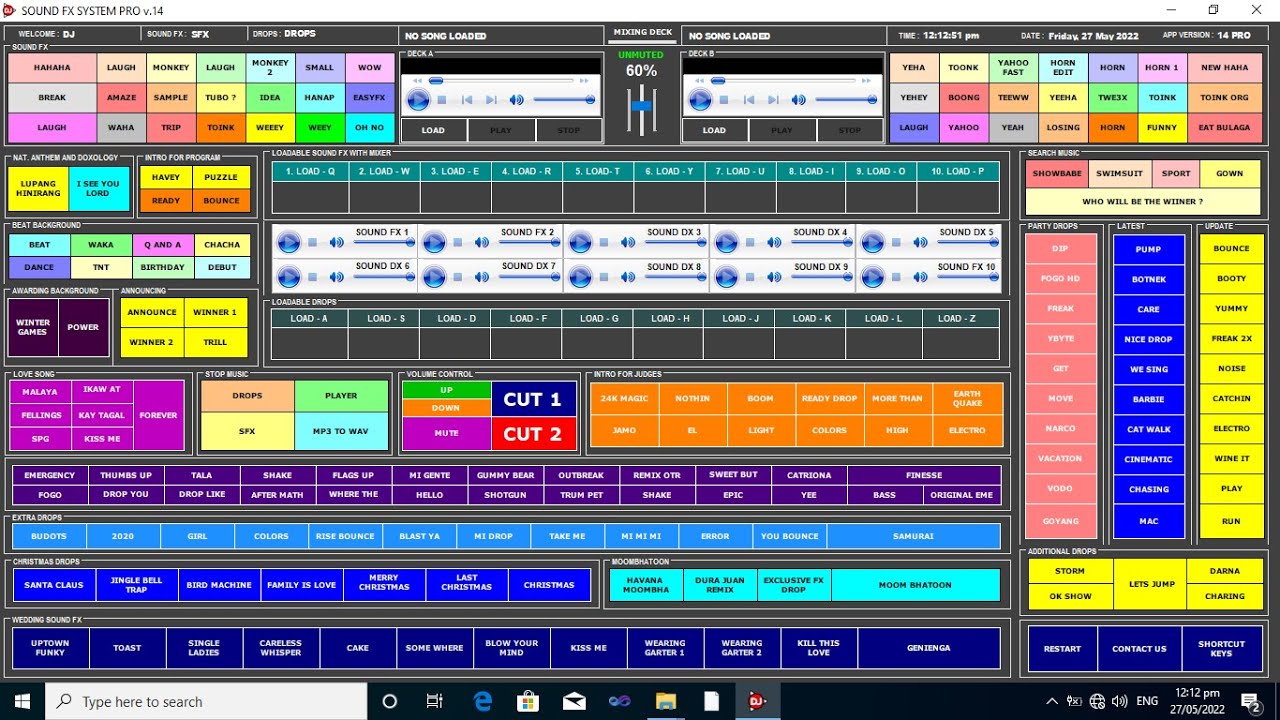Click Deck B next track icon
The image size is (1280, 720).
coord(773,100)
